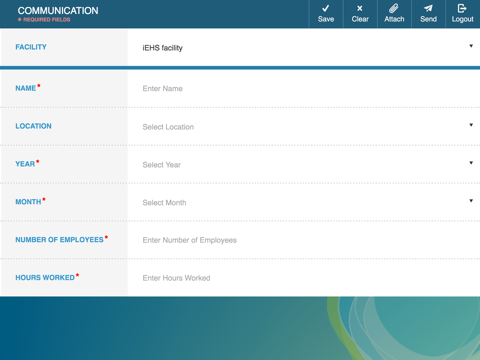Click the Logout label in toolbar
The image size is (480, 360).
tap(462, 19)
